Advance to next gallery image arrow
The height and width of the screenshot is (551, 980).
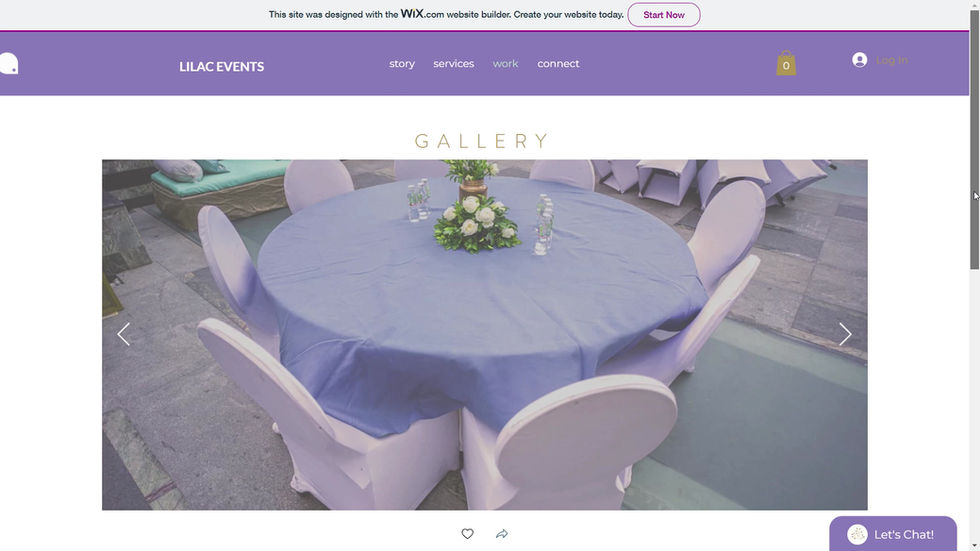click(x=845, y=334)
